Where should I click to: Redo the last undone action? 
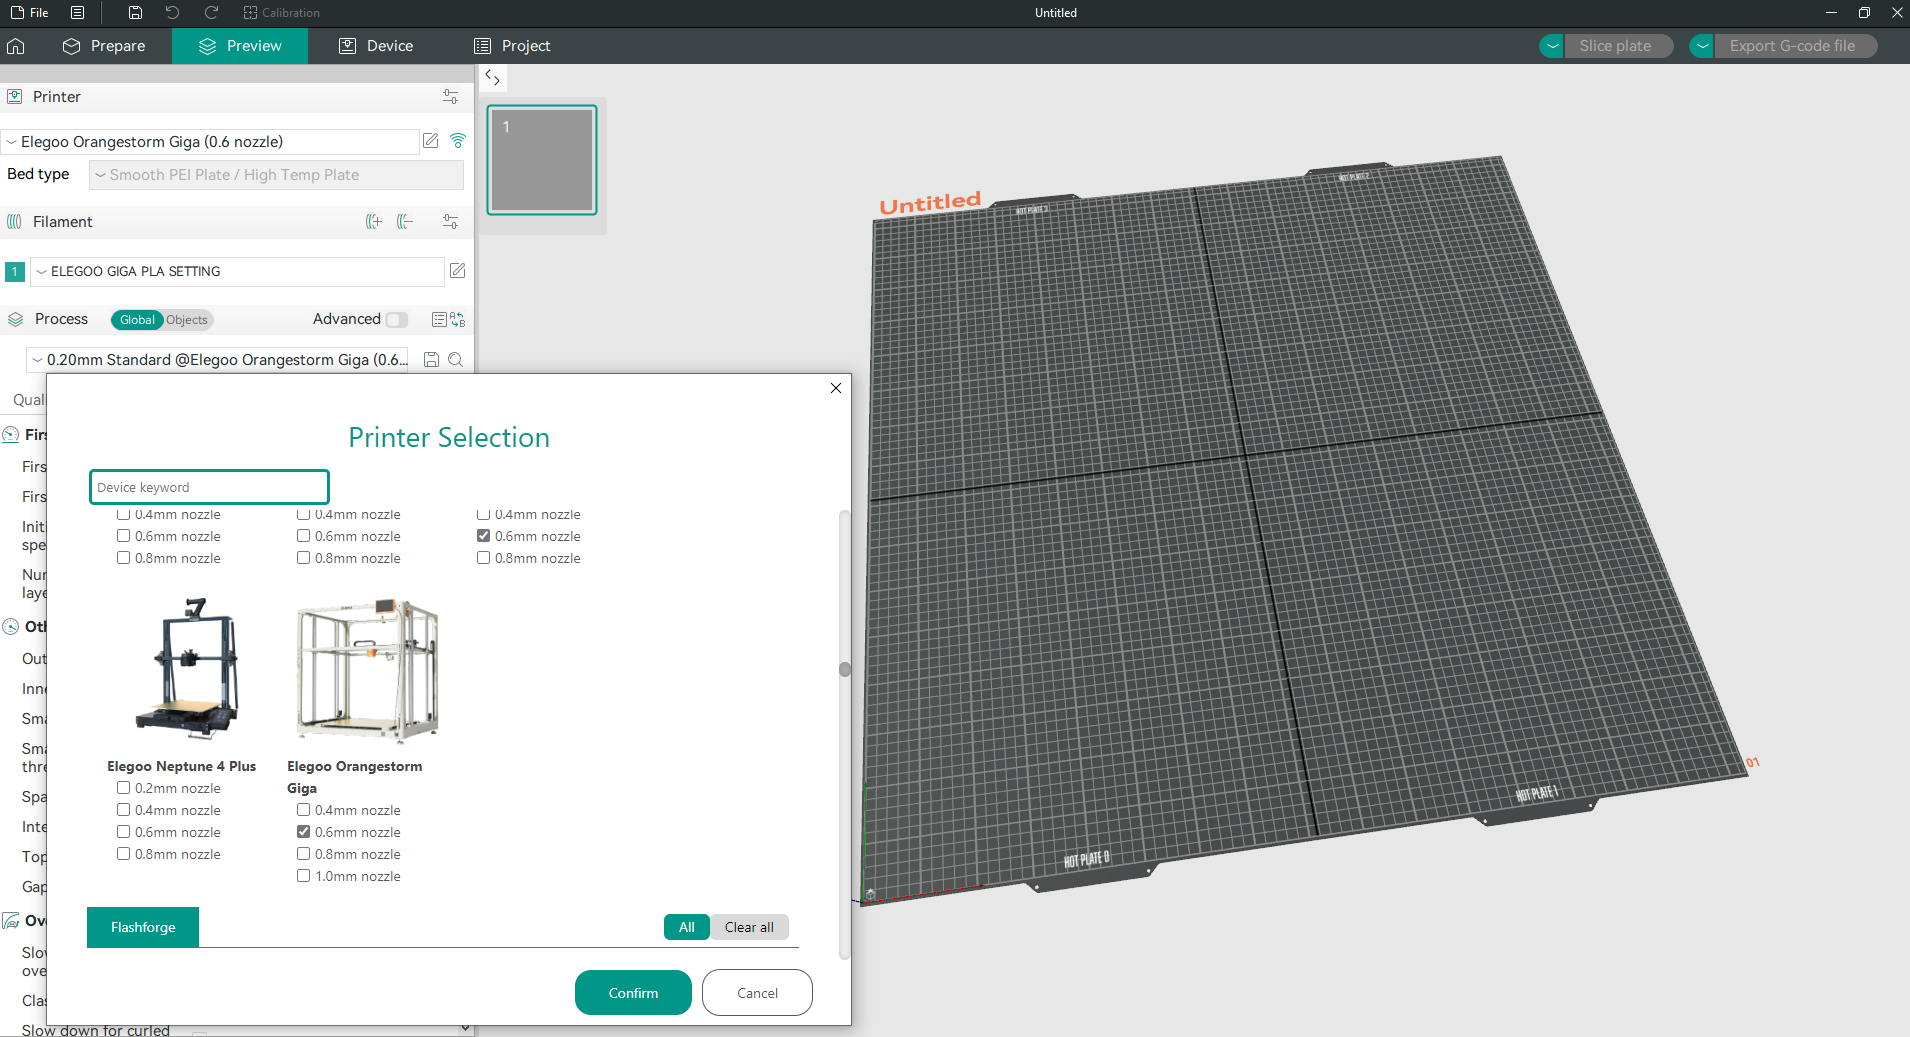point(211,12)
